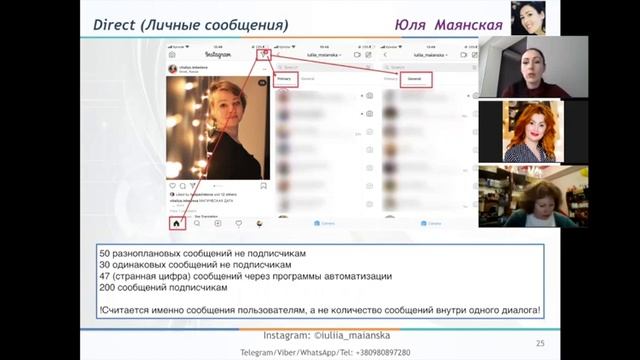640x360 pixels.
Task: Click line "200 сообщений подписчикам"
Action: [x=163, y=287]
